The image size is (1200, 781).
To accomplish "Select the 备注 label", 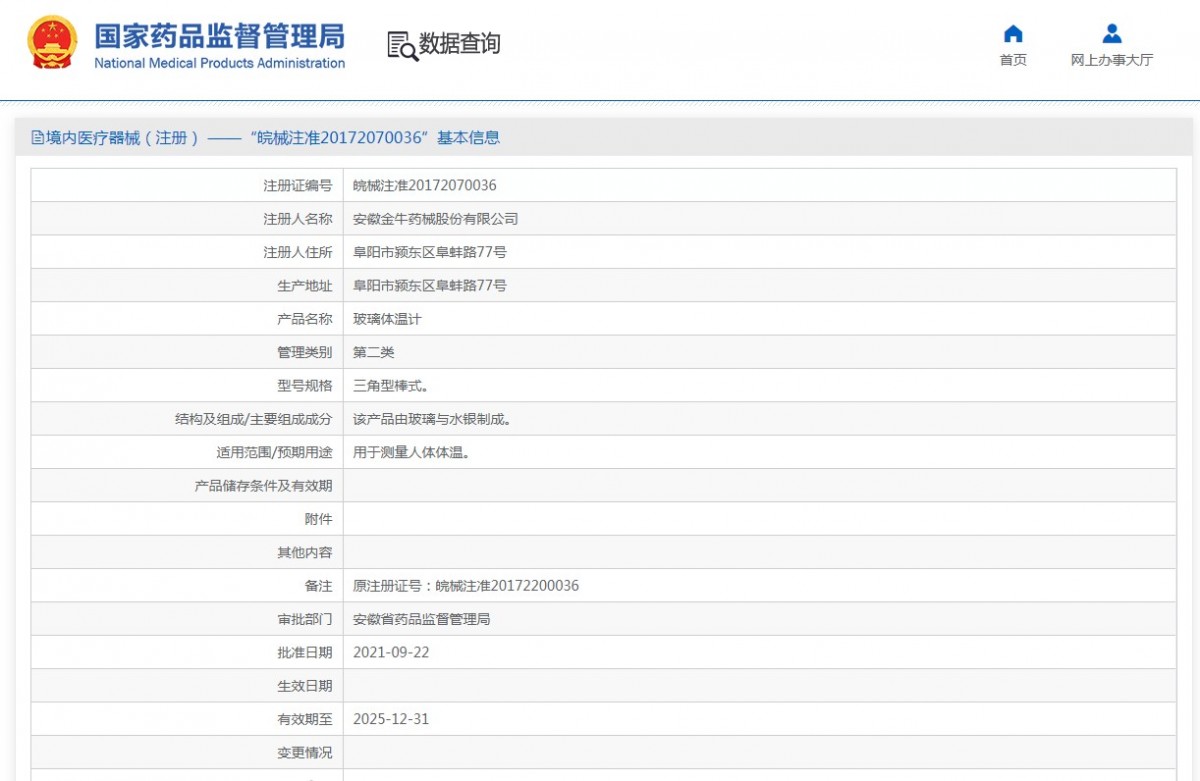I will point(318,586).
